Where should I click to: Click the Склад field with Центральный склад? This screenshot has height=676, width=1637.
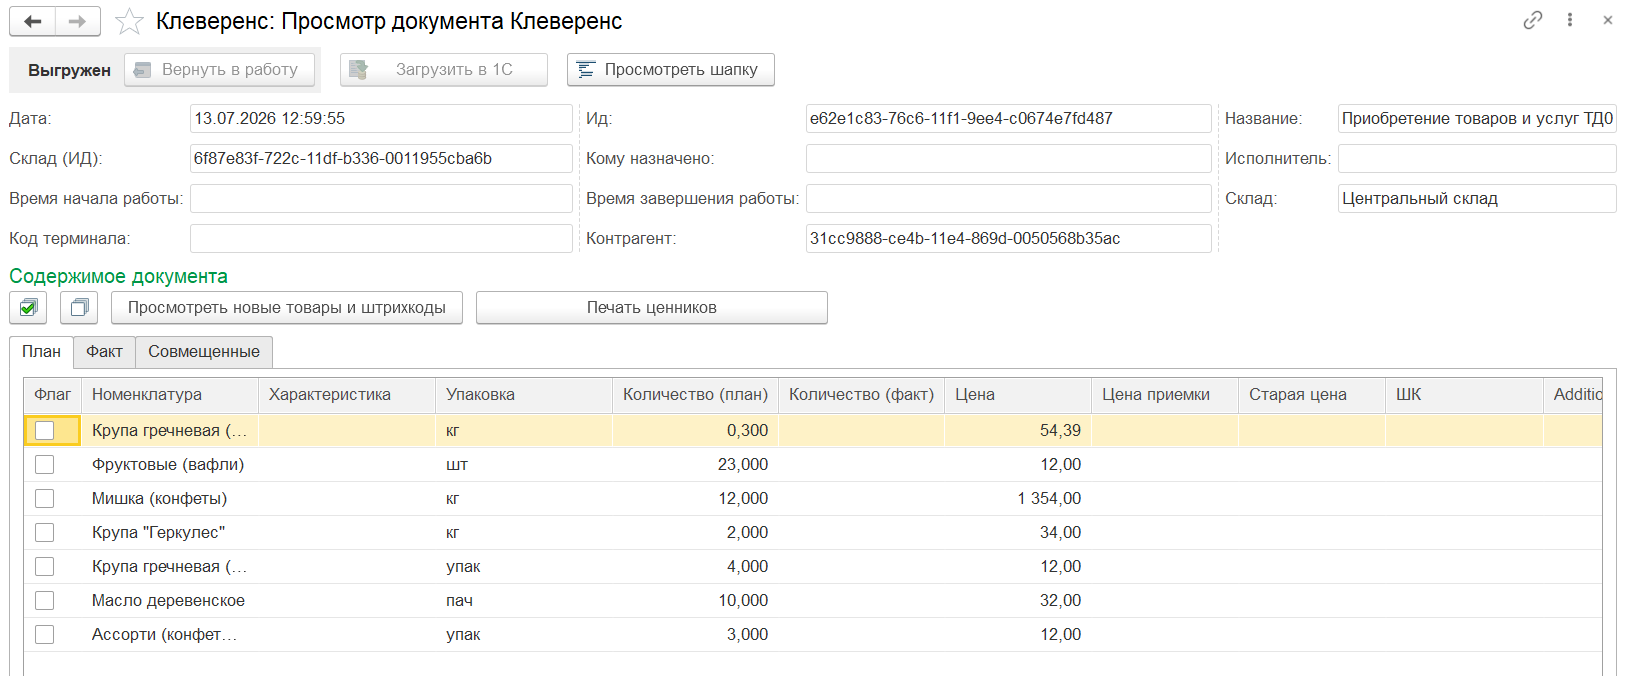click(1477, 199)
